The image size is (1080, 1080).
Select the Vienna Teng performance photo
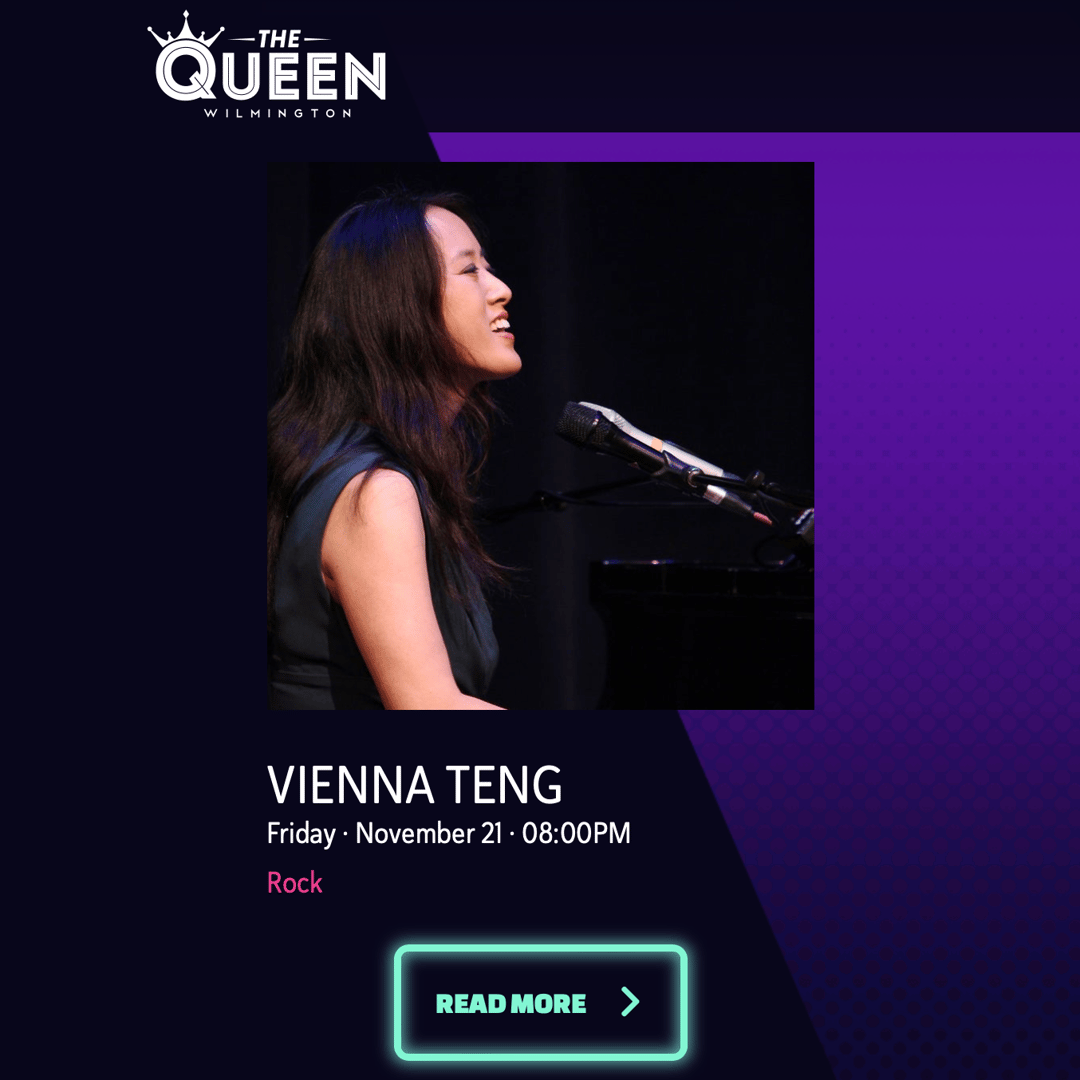click(x=541, y=435)
